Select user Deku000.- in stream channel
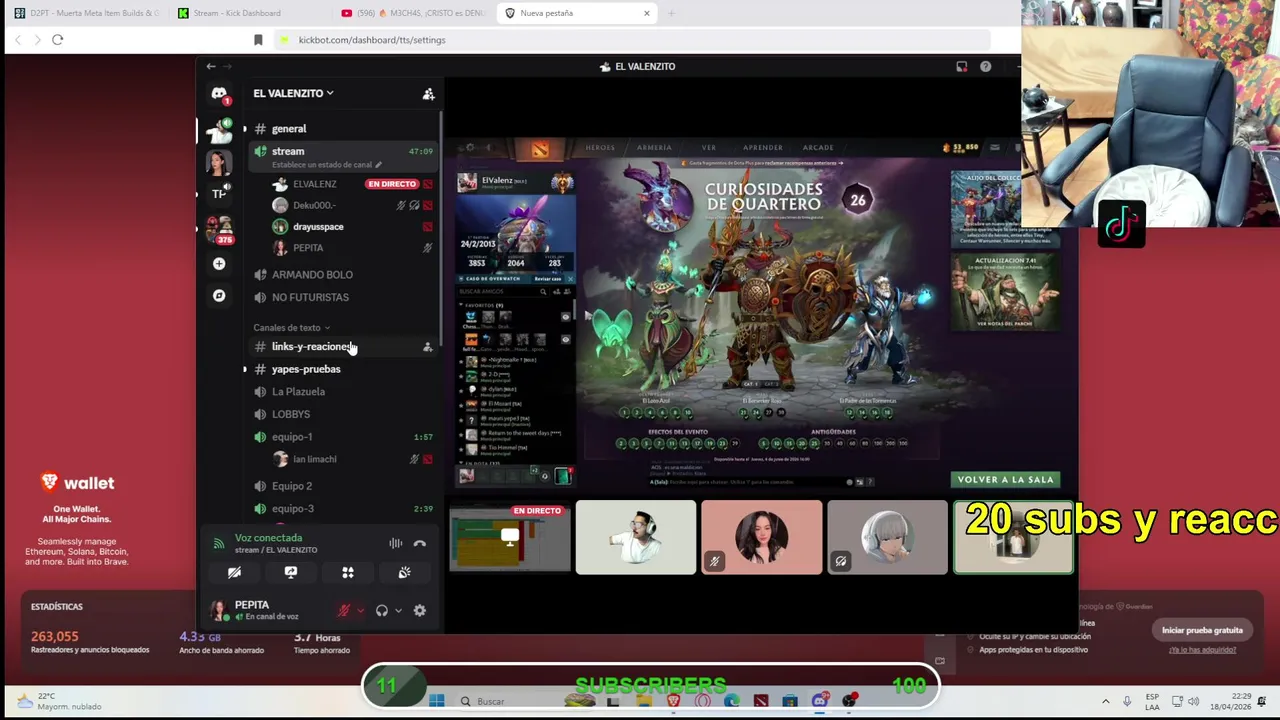This screenshot has height=720, width=1280. coord(314,206)
